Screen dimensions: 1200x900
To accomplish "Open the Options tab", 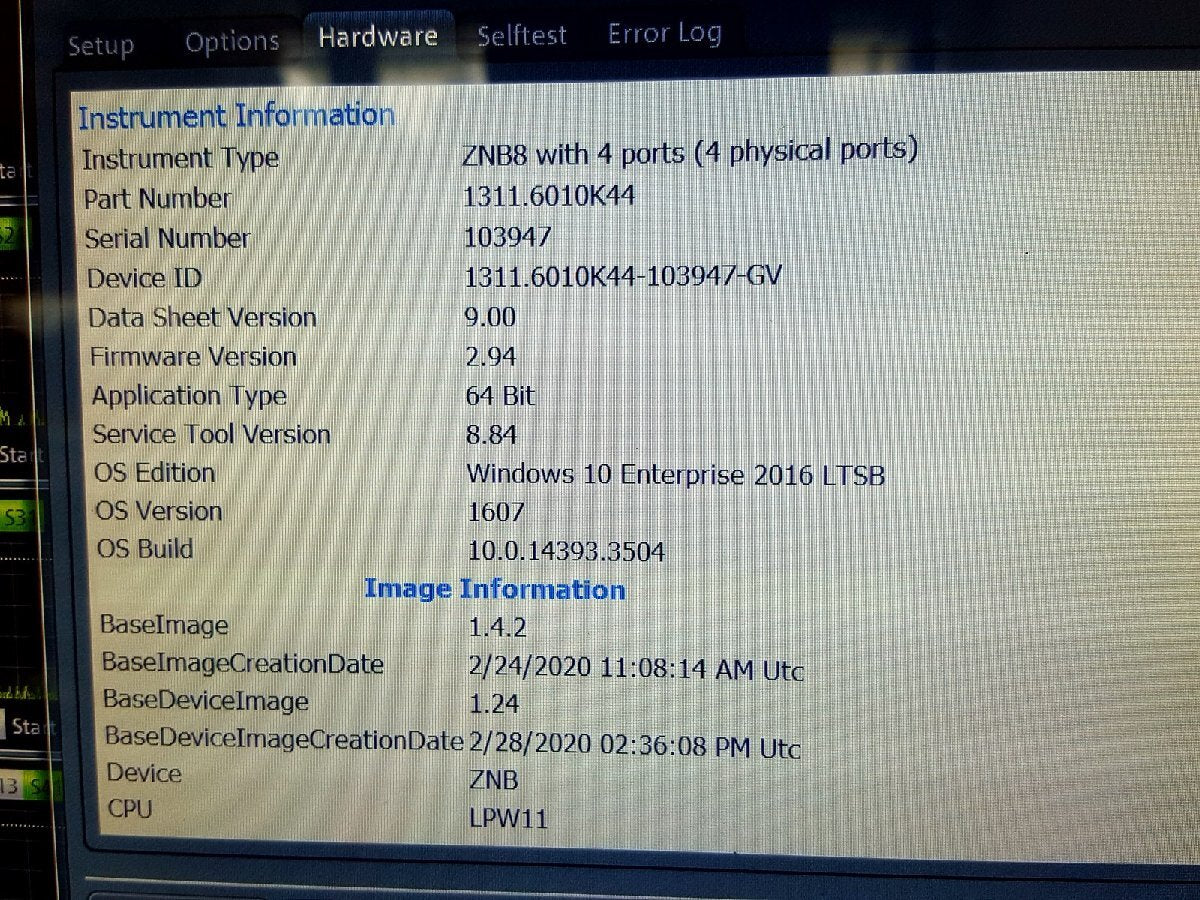I will [x=232, y=42].
